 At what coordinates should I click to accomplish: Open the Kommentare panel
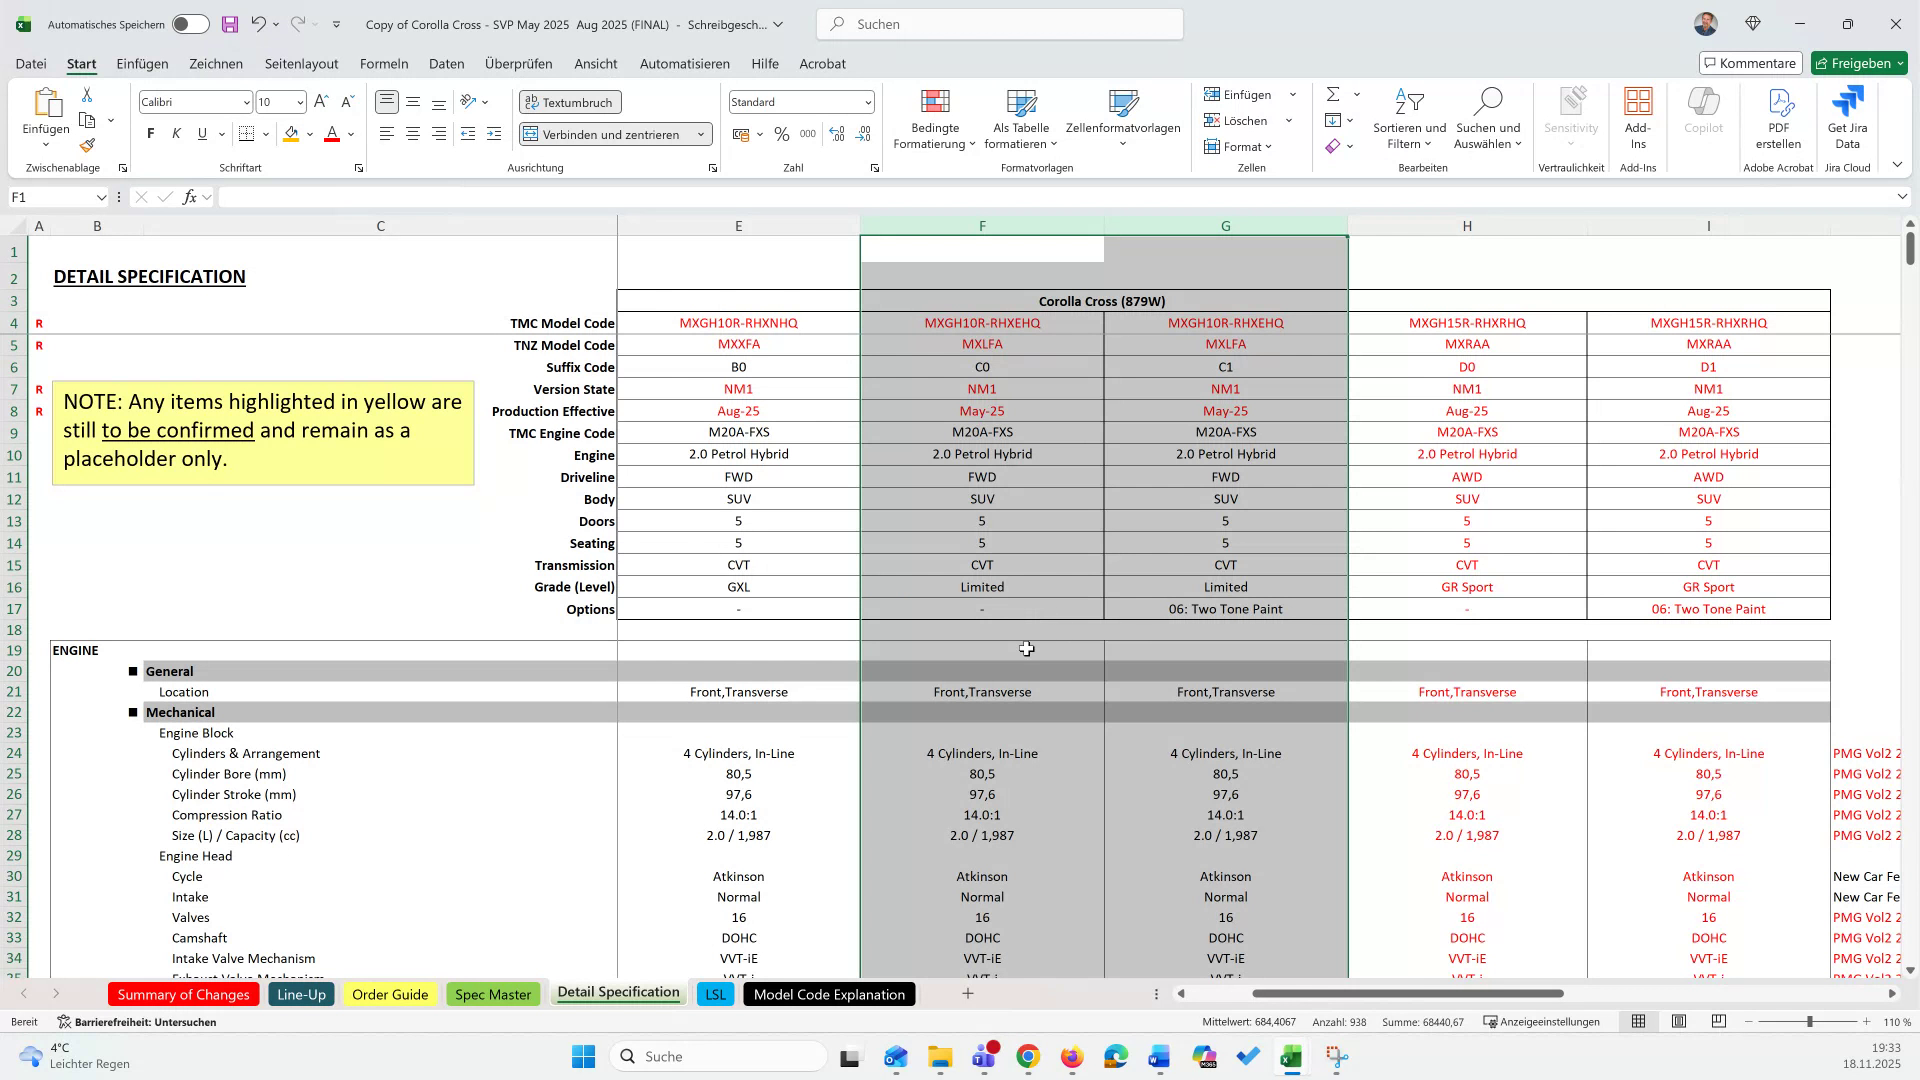1750,62
